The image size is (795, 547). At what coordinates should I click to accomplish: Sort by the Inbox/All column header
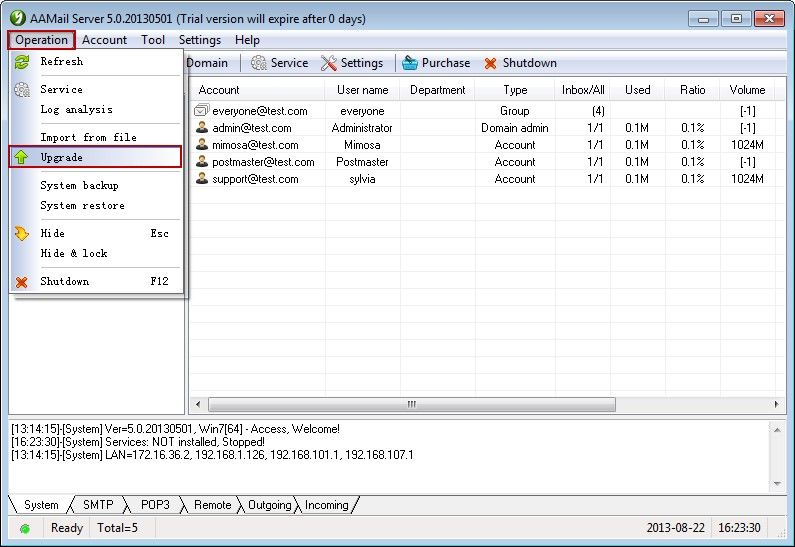583,90
